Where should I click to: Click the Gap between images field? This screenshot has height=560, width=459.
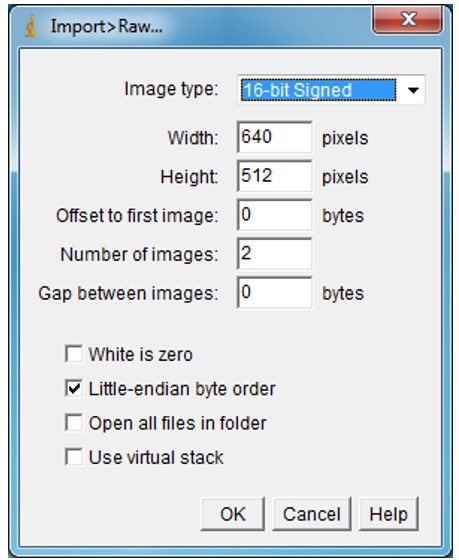click(x=274, y=293)
